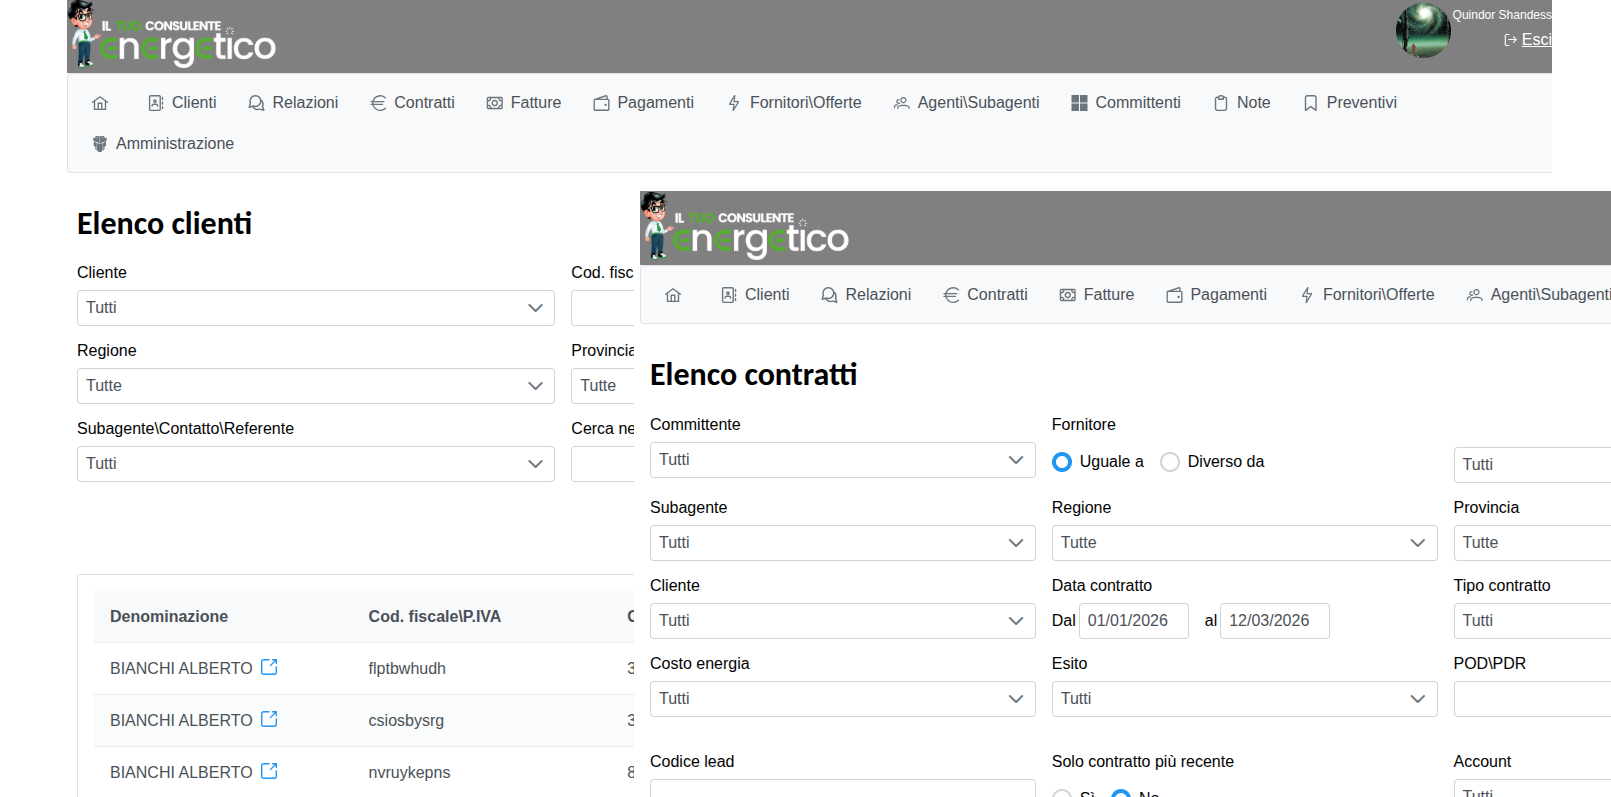Screen dimensions: 1611x797
Task: Open Relazioni menu in the Elenco clienti window
Action: (x=294, y=103)
